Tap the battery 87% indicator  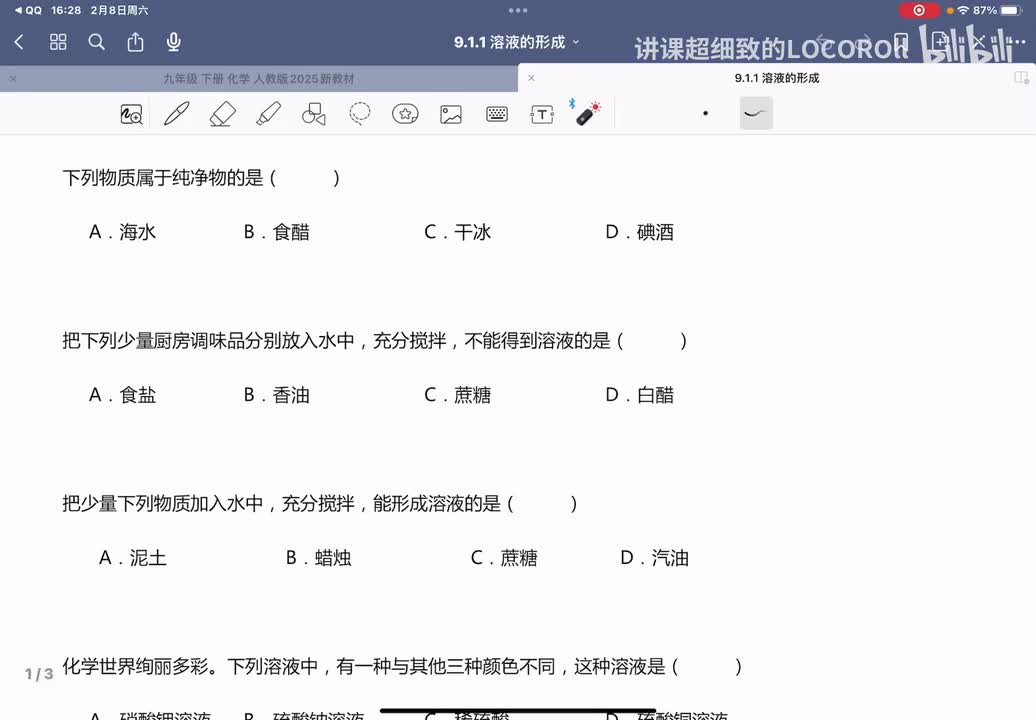click(x=998, y=10)
